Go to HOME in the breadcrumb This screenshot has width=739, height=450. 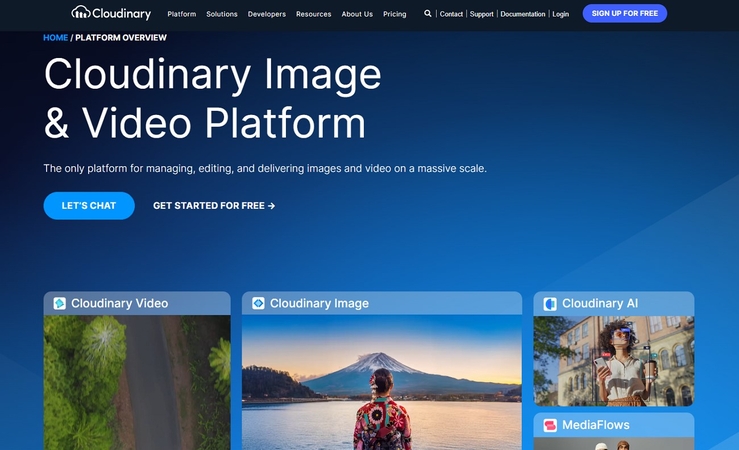click(x=56, y=38)
